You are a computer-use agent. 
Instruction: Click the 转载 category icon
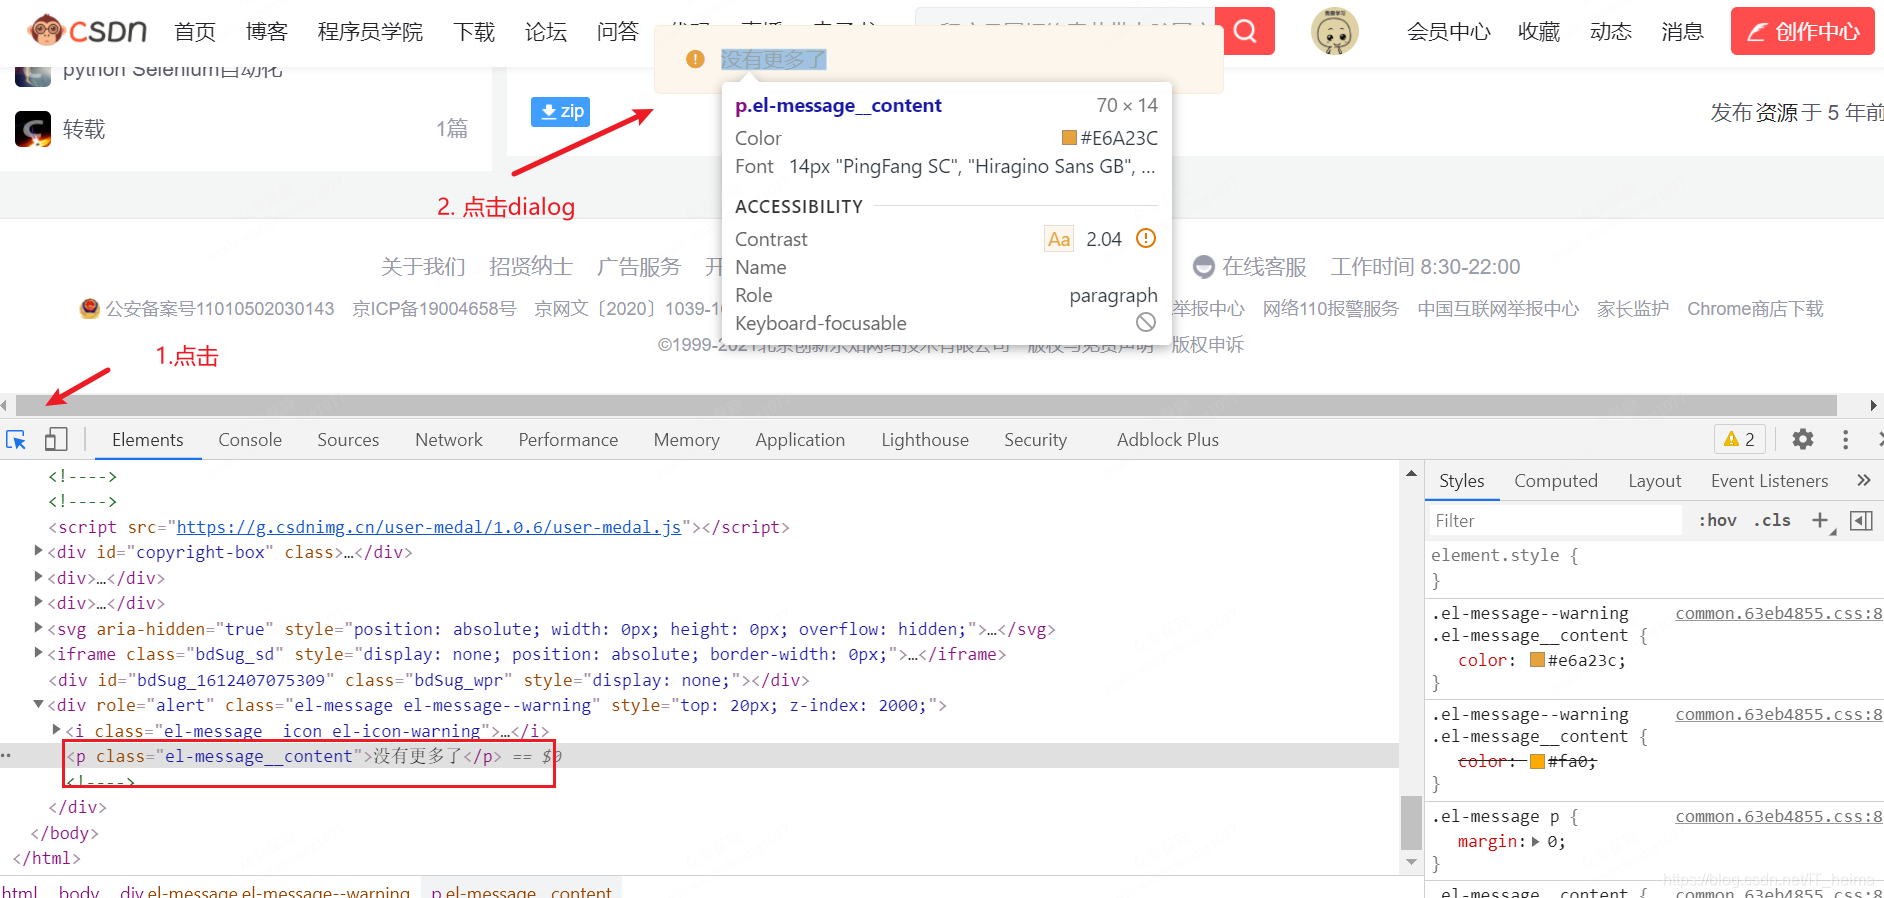click(x=33, y=129)
